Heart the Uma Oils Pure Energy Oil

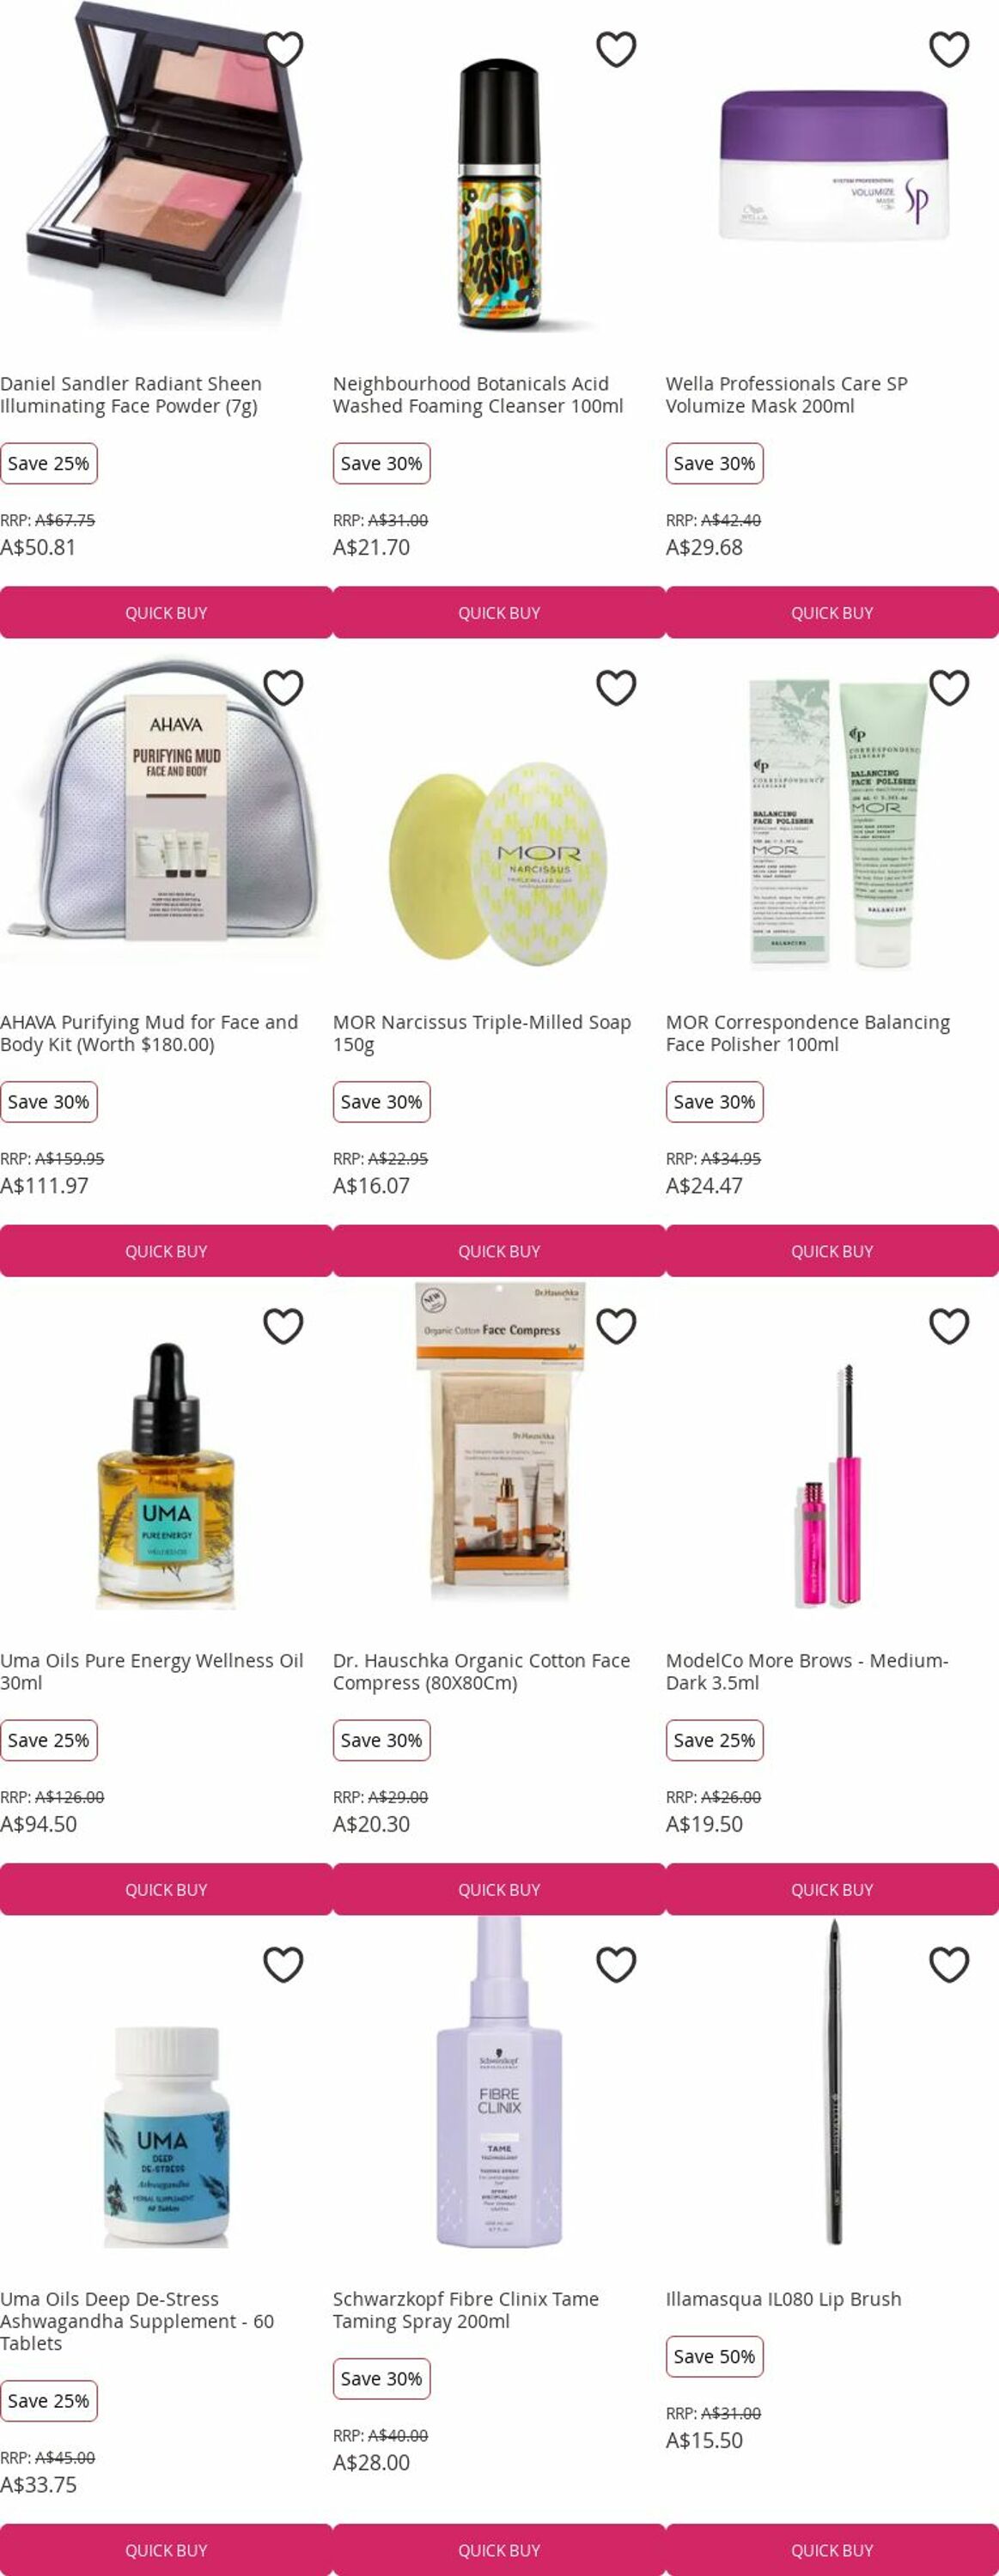click(x=283, y=1325)
